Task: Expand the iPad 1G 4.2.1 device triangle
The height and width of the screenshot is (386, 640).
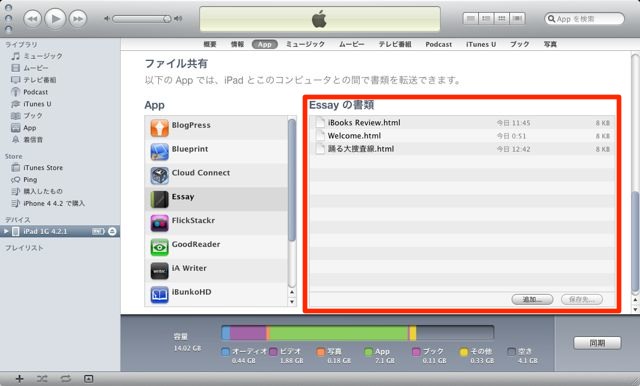Action: click(x=6, y=231)
